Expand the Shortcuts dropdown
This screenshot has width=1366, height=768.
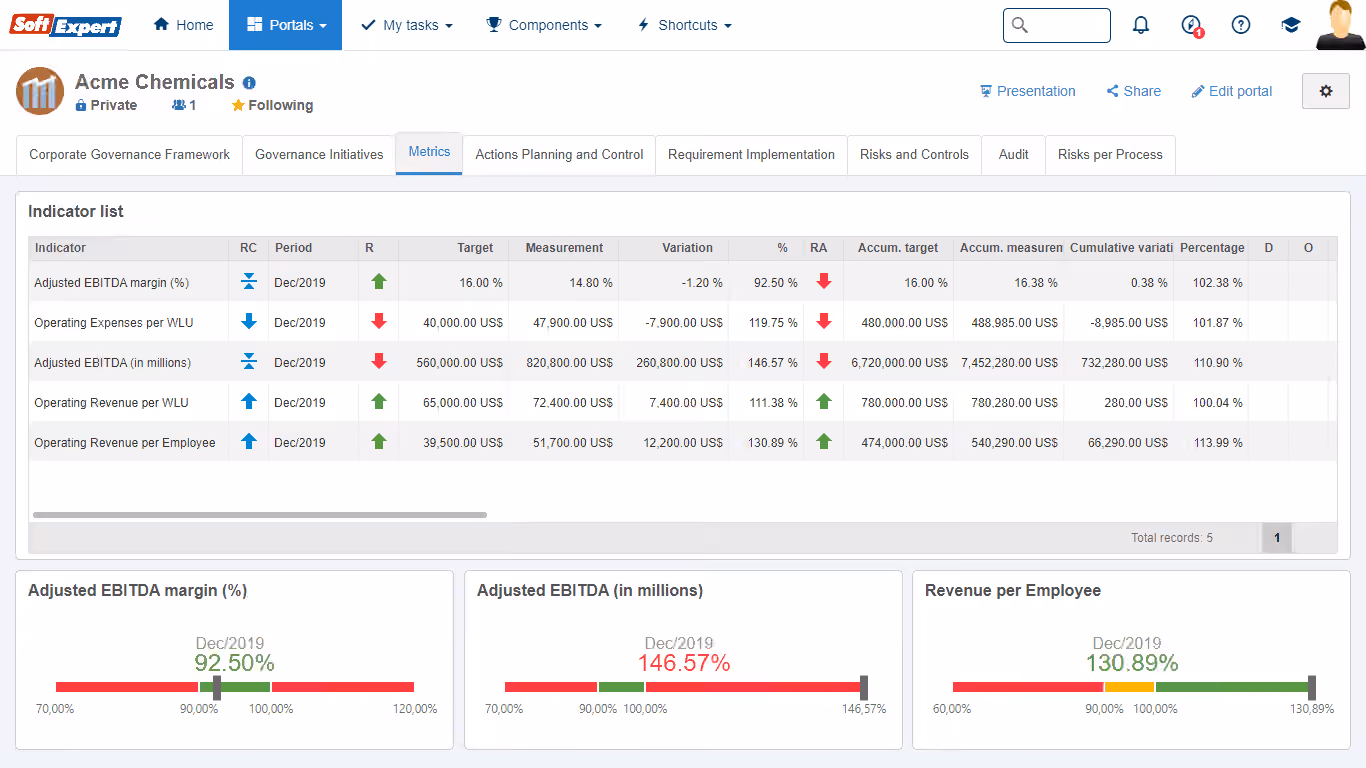coord(684,25)
